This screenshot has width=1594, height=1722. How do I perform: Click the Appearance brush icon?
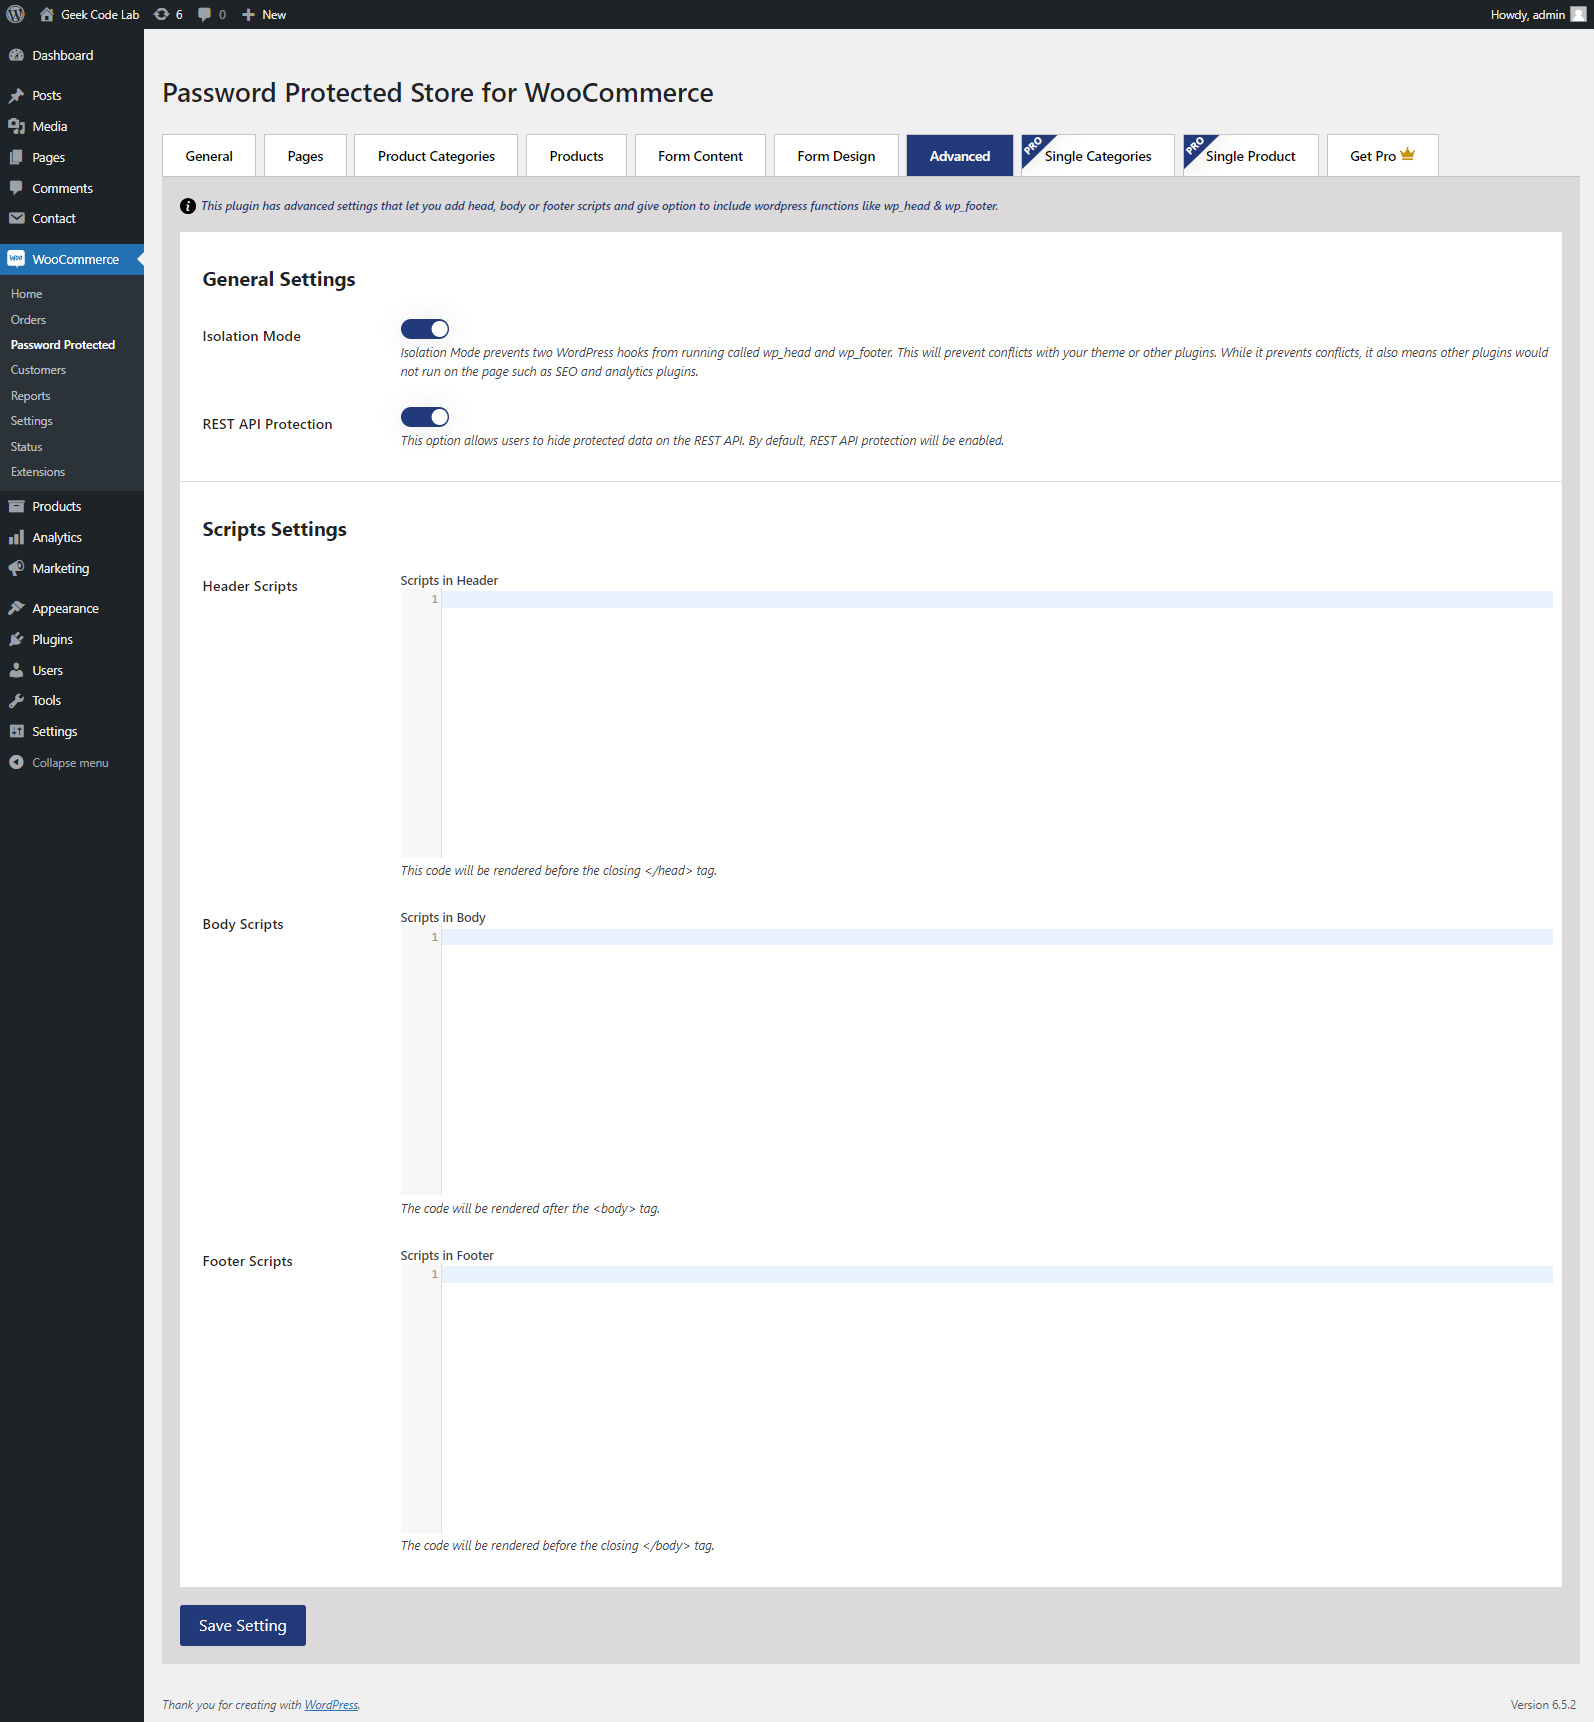tap(16, 608)
